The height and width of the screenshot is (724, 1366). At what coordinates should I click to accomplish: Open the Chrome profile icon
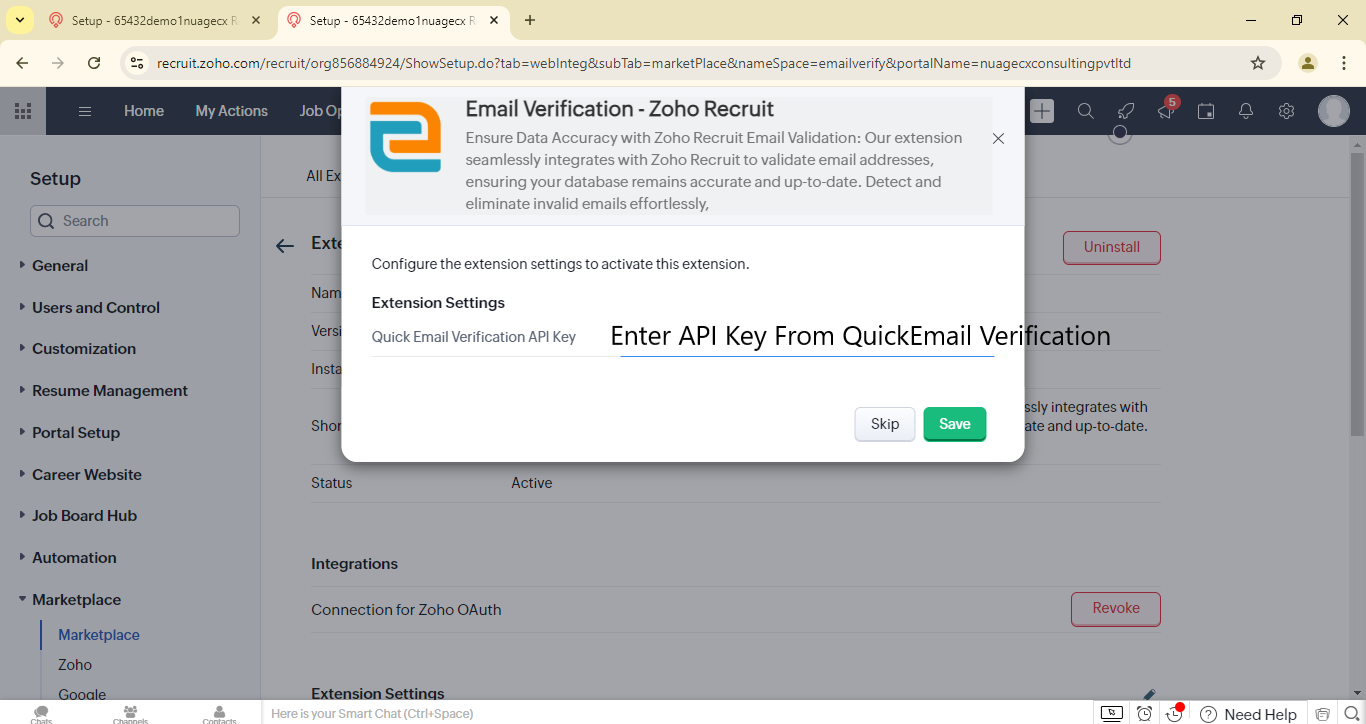(x=1308, y=63)
